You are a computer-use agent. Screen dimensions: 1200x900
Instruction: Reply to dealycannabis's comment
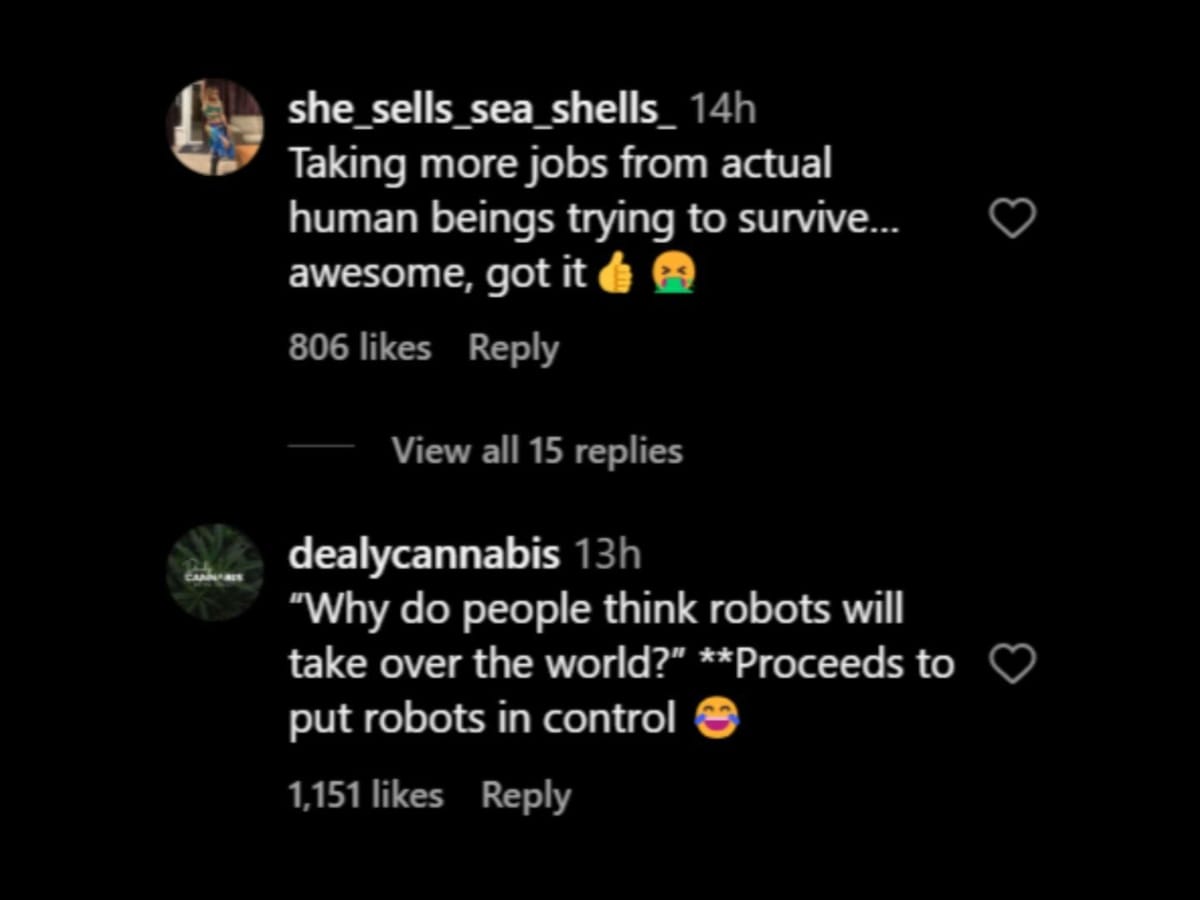(525, 795)
